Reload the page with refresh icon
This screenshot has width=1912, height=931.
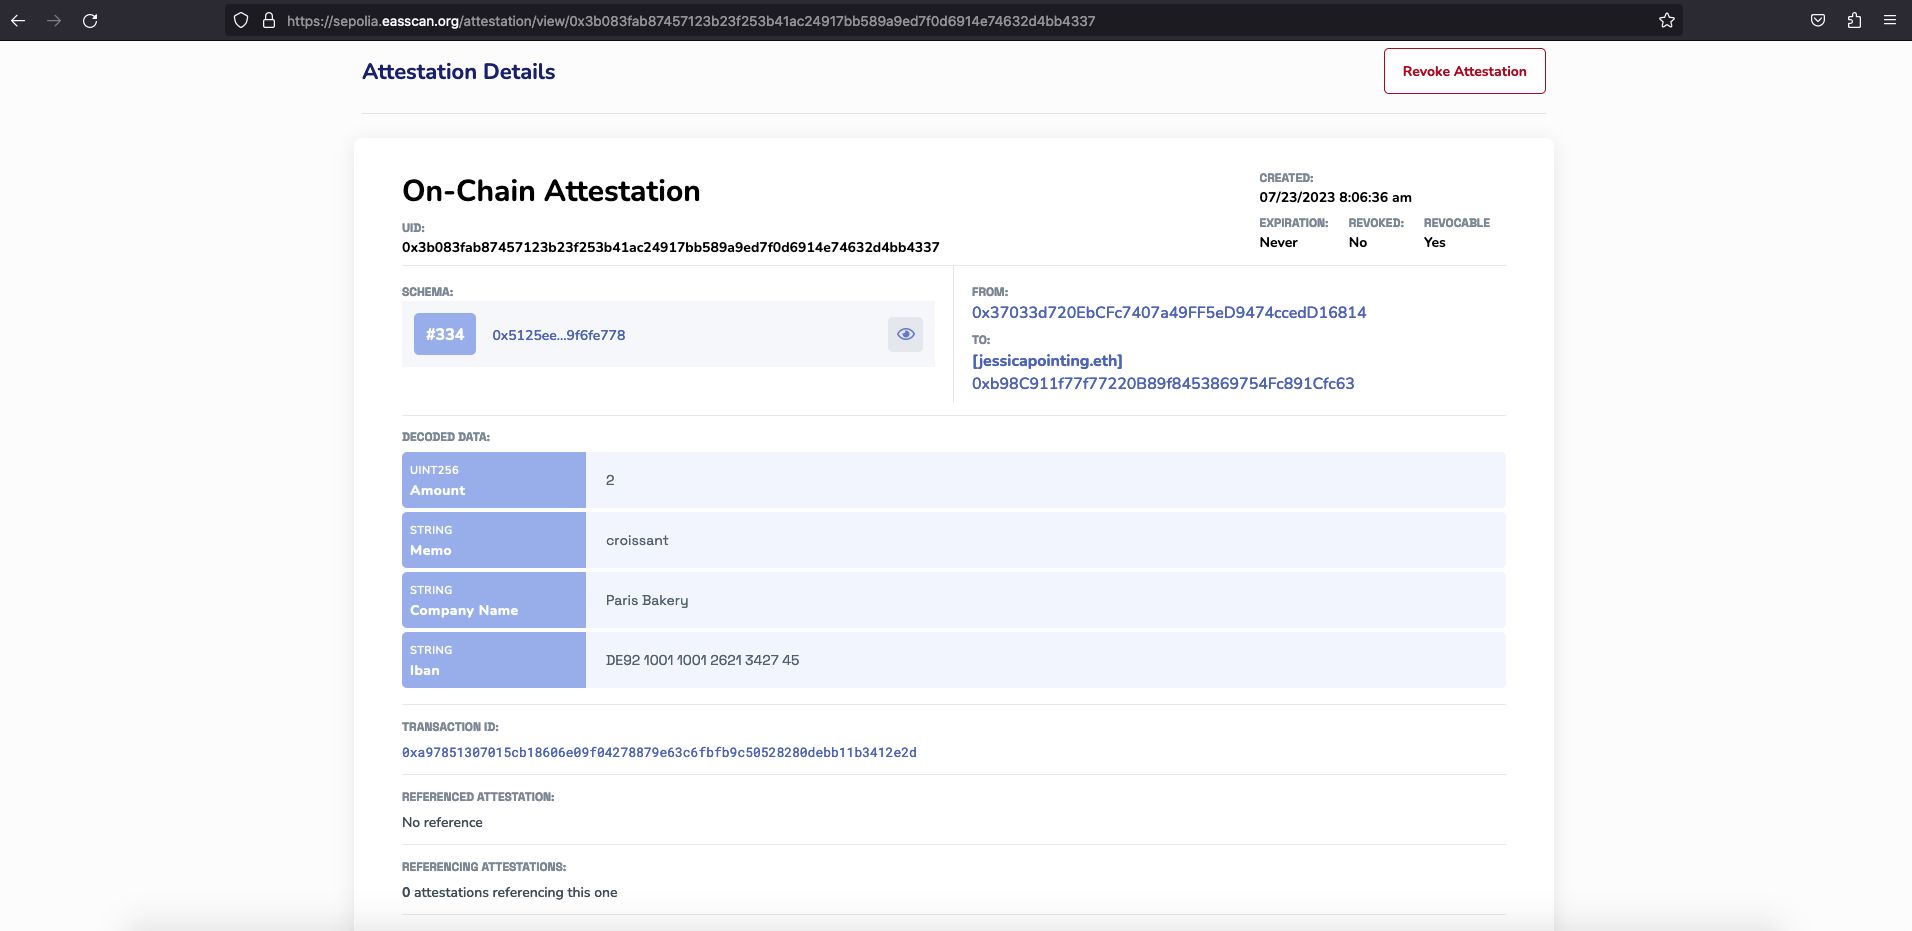90,20
